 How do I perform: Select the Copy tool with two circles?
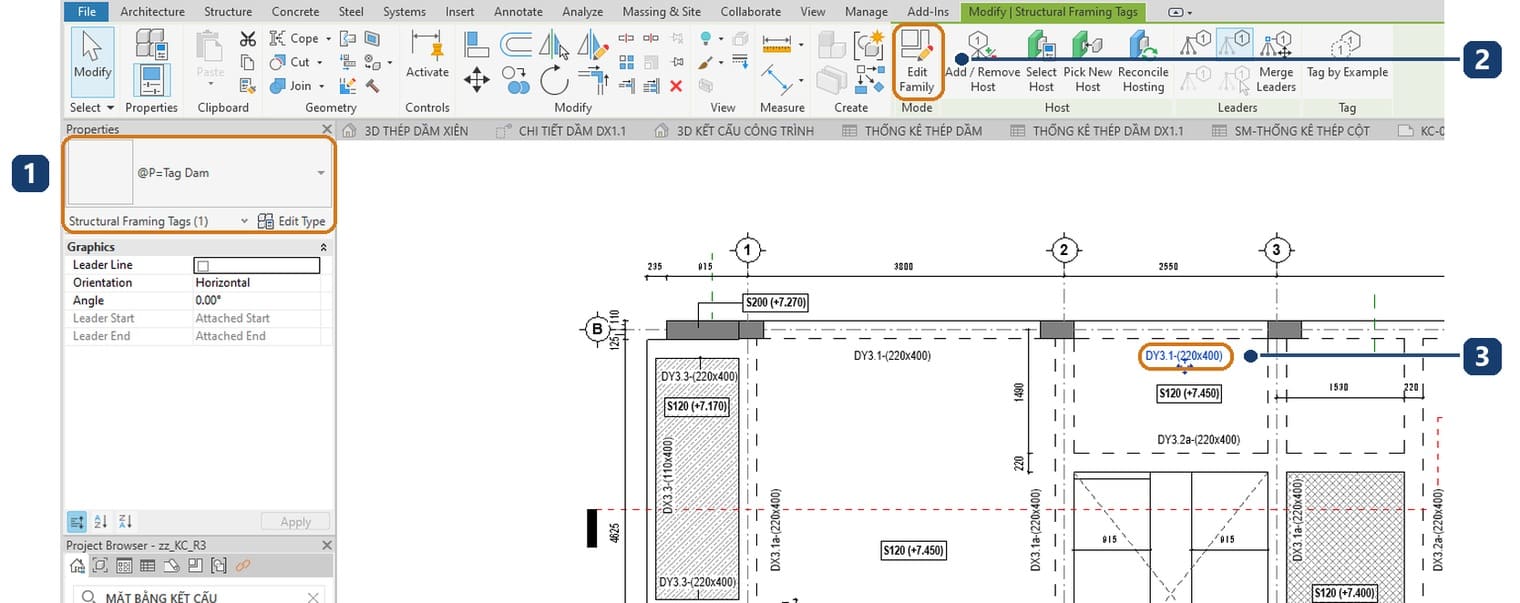[x=515, y=80]
